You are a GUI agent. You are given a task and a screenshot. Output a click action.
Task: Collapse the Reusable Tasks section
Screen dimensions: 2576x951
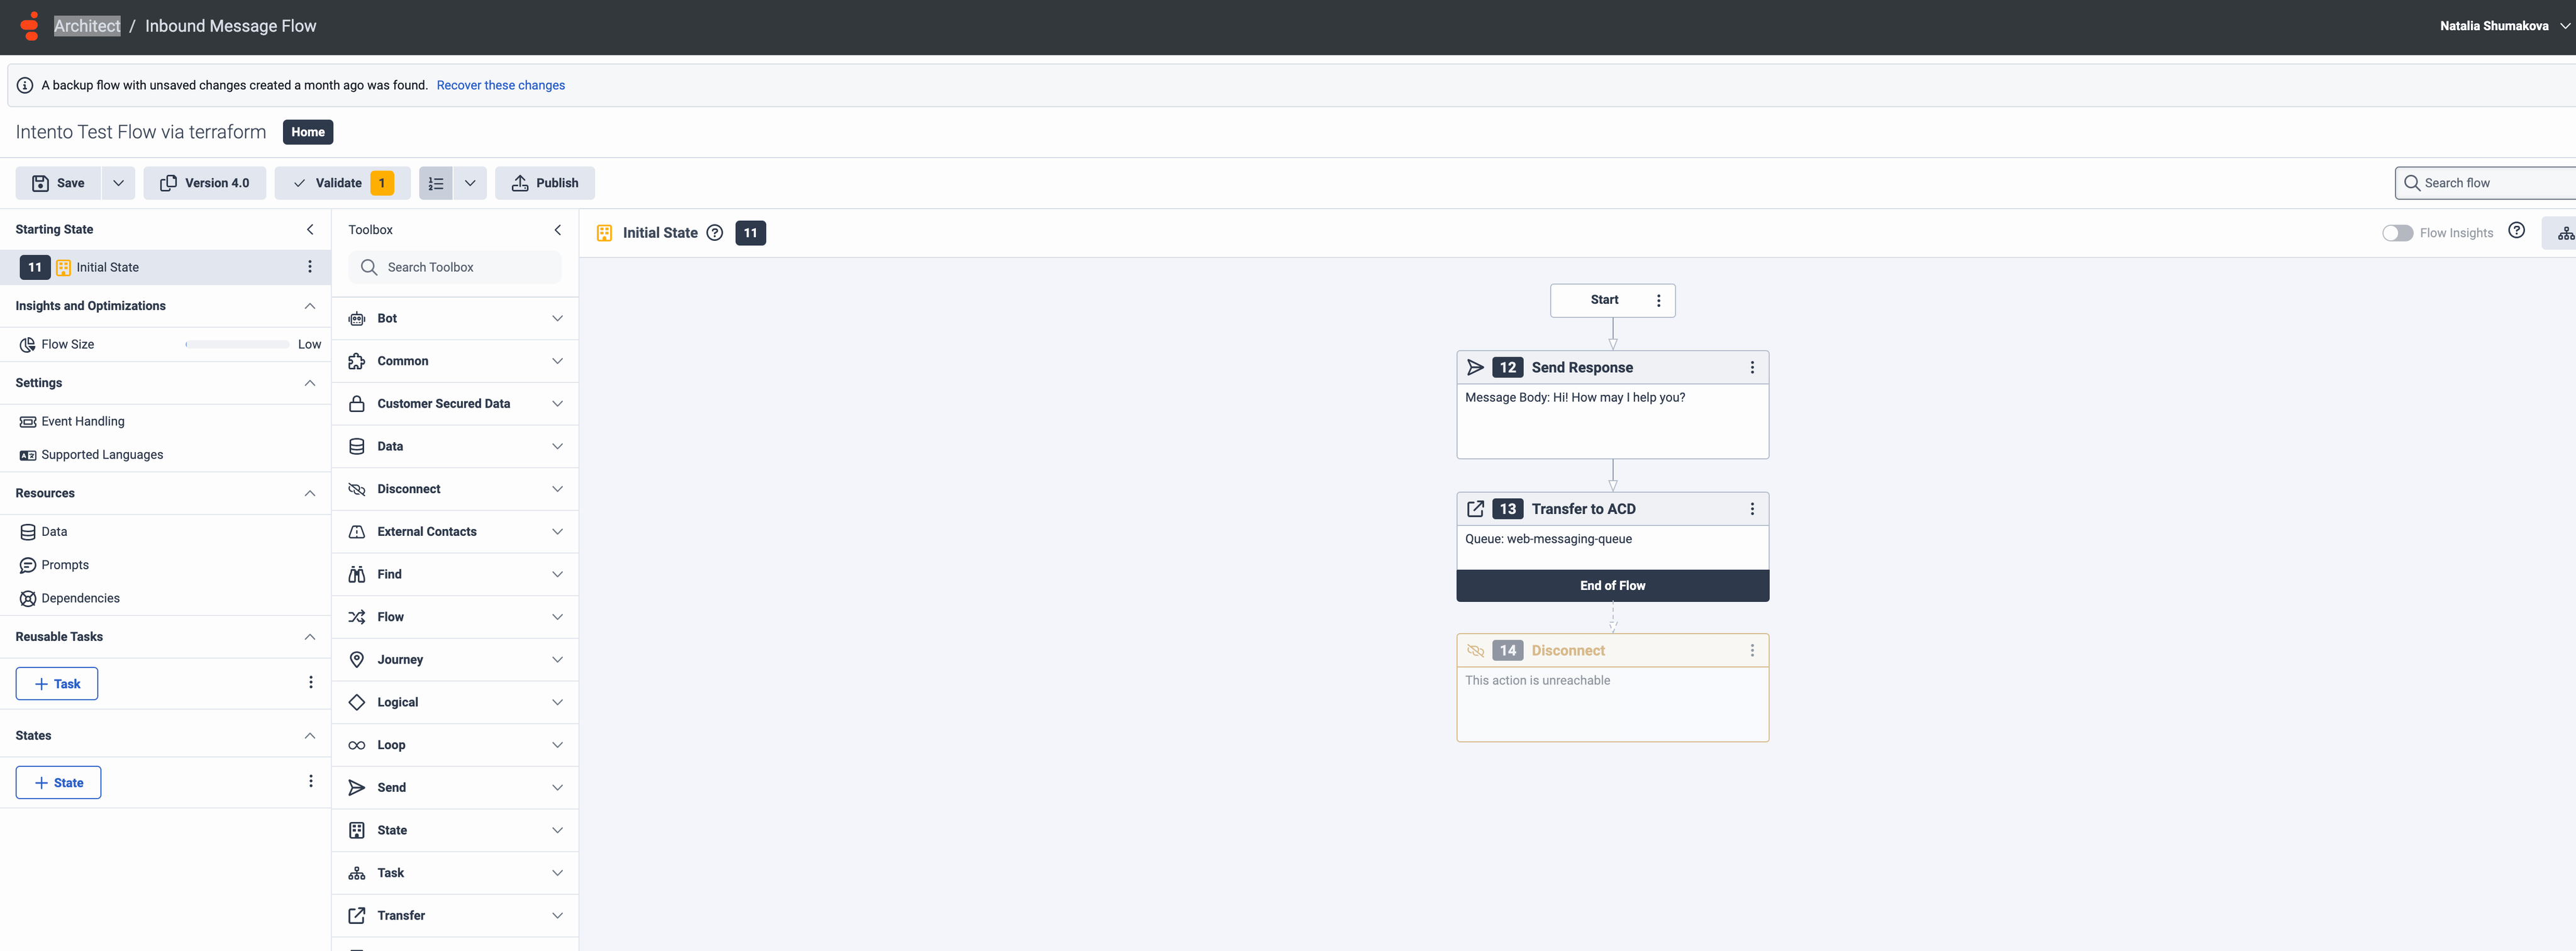[x=310, y=637]
